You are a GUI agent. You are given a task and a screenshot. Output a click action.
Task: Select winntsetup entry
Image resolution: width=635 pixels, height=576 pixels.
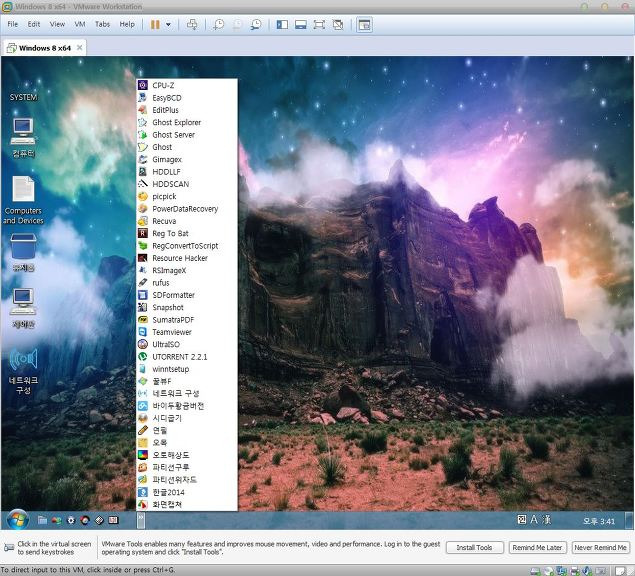[x=187, y=369]
